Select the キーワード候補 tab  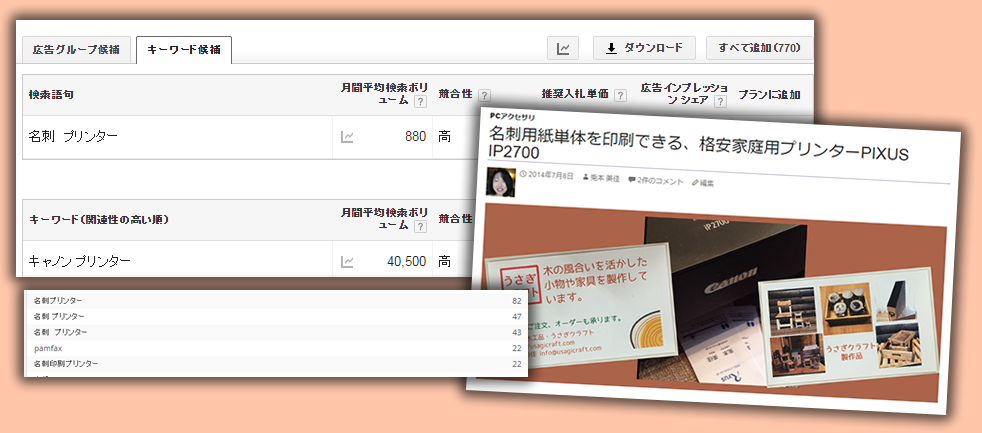pos(183,50)
